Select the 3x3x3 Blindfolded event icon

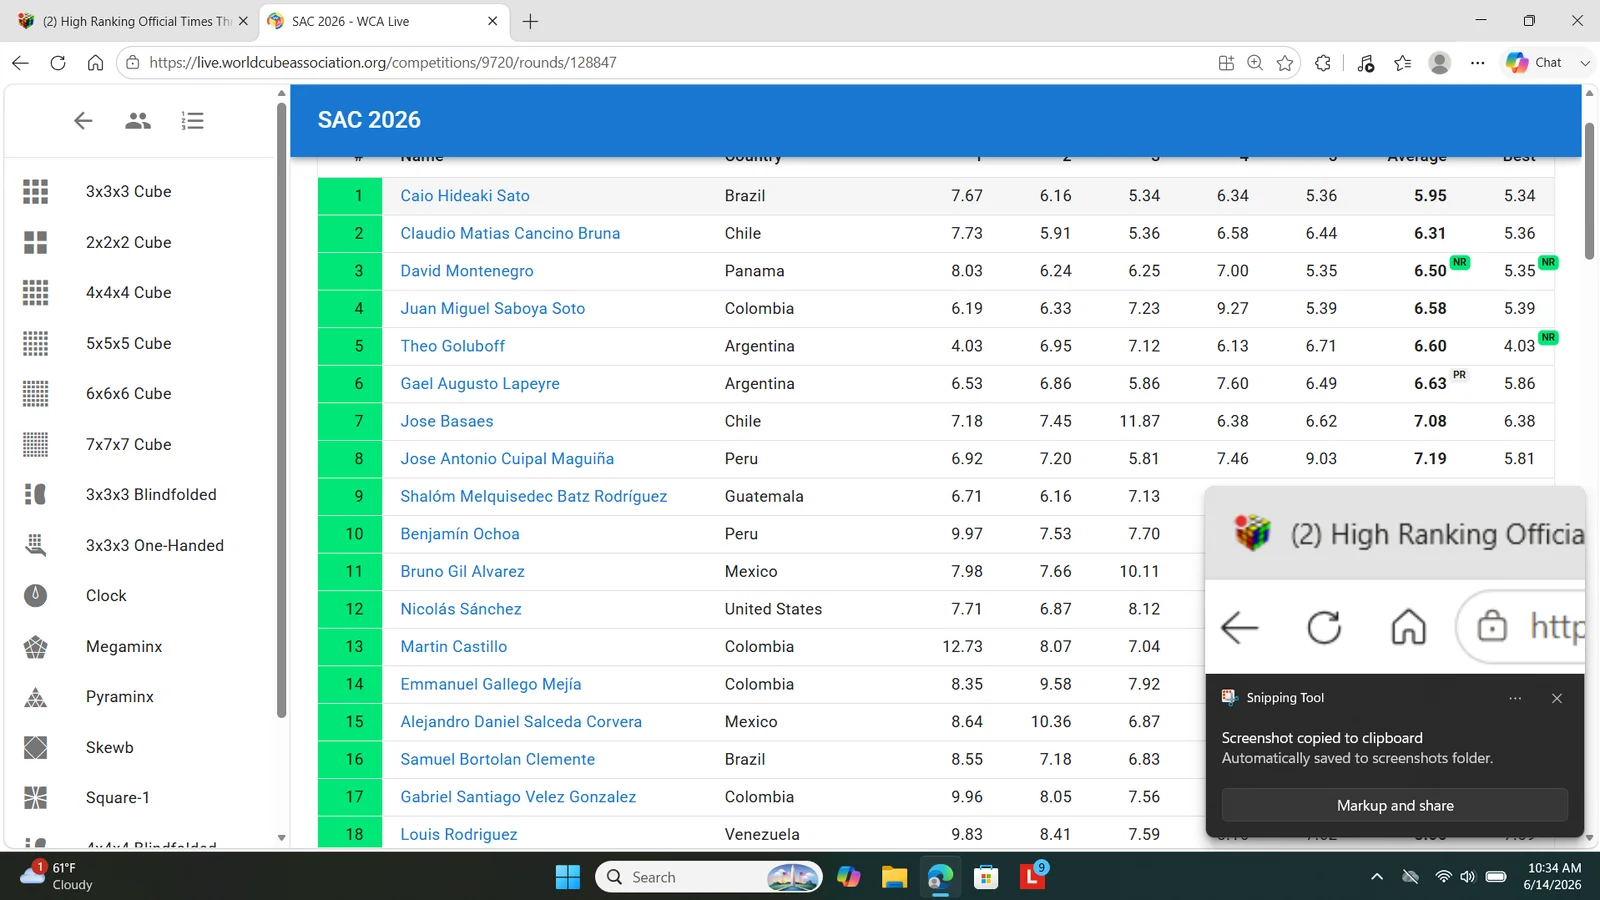pos(35,494)
